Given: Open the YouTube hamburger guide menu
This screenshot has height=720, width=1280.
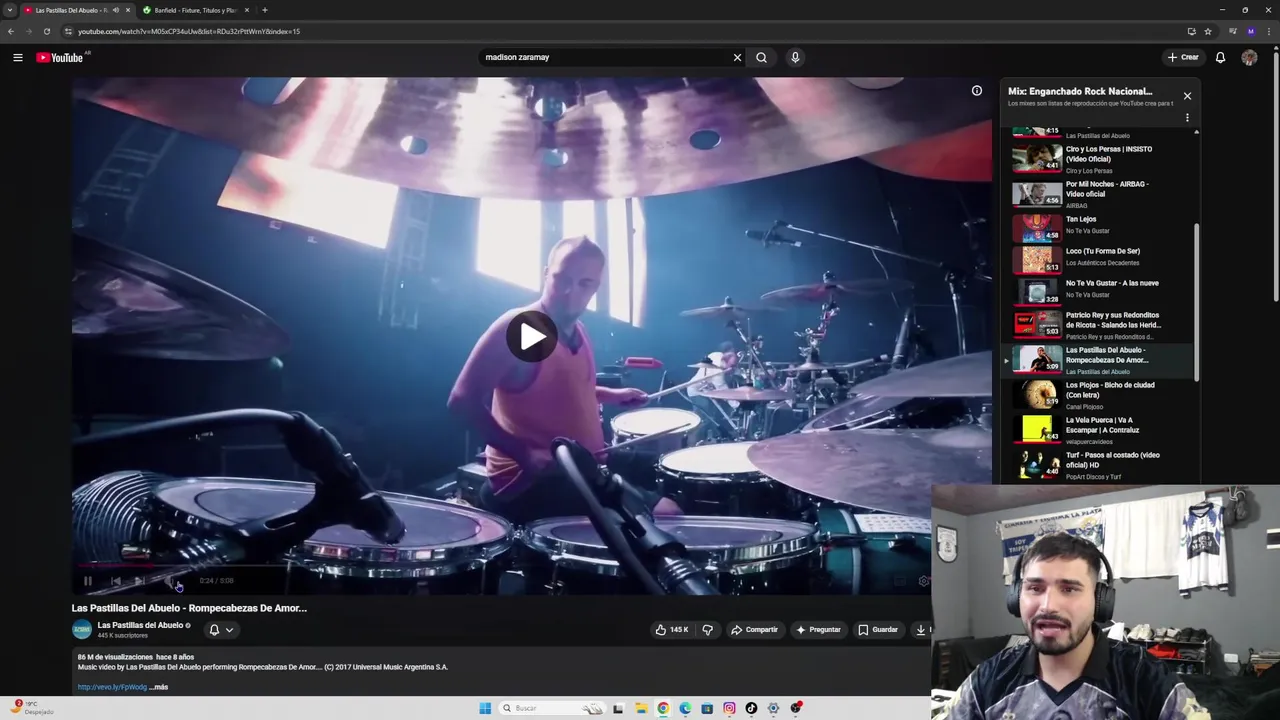Looking at the screenshot, I should pyautogui.click(x=18, y=57).
